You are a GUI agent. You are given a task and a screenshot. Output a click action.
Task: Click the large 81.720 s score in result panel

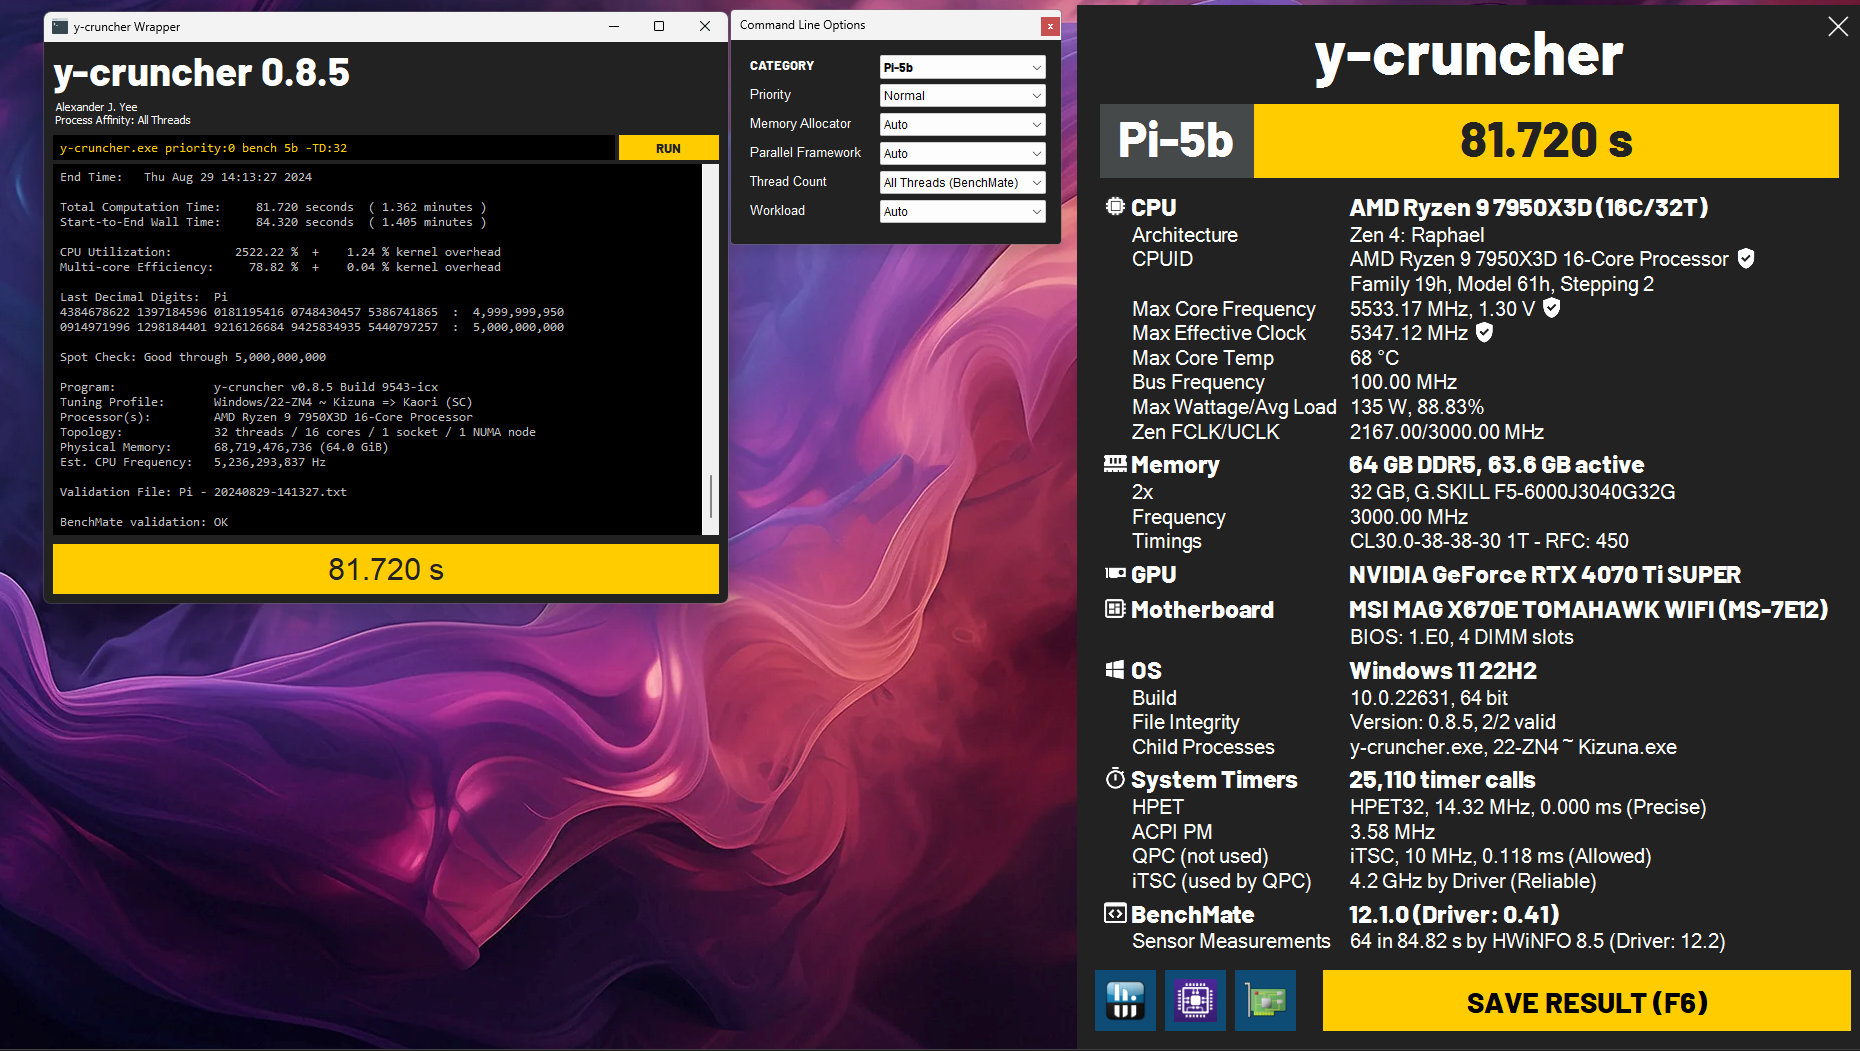point(1546,141)
